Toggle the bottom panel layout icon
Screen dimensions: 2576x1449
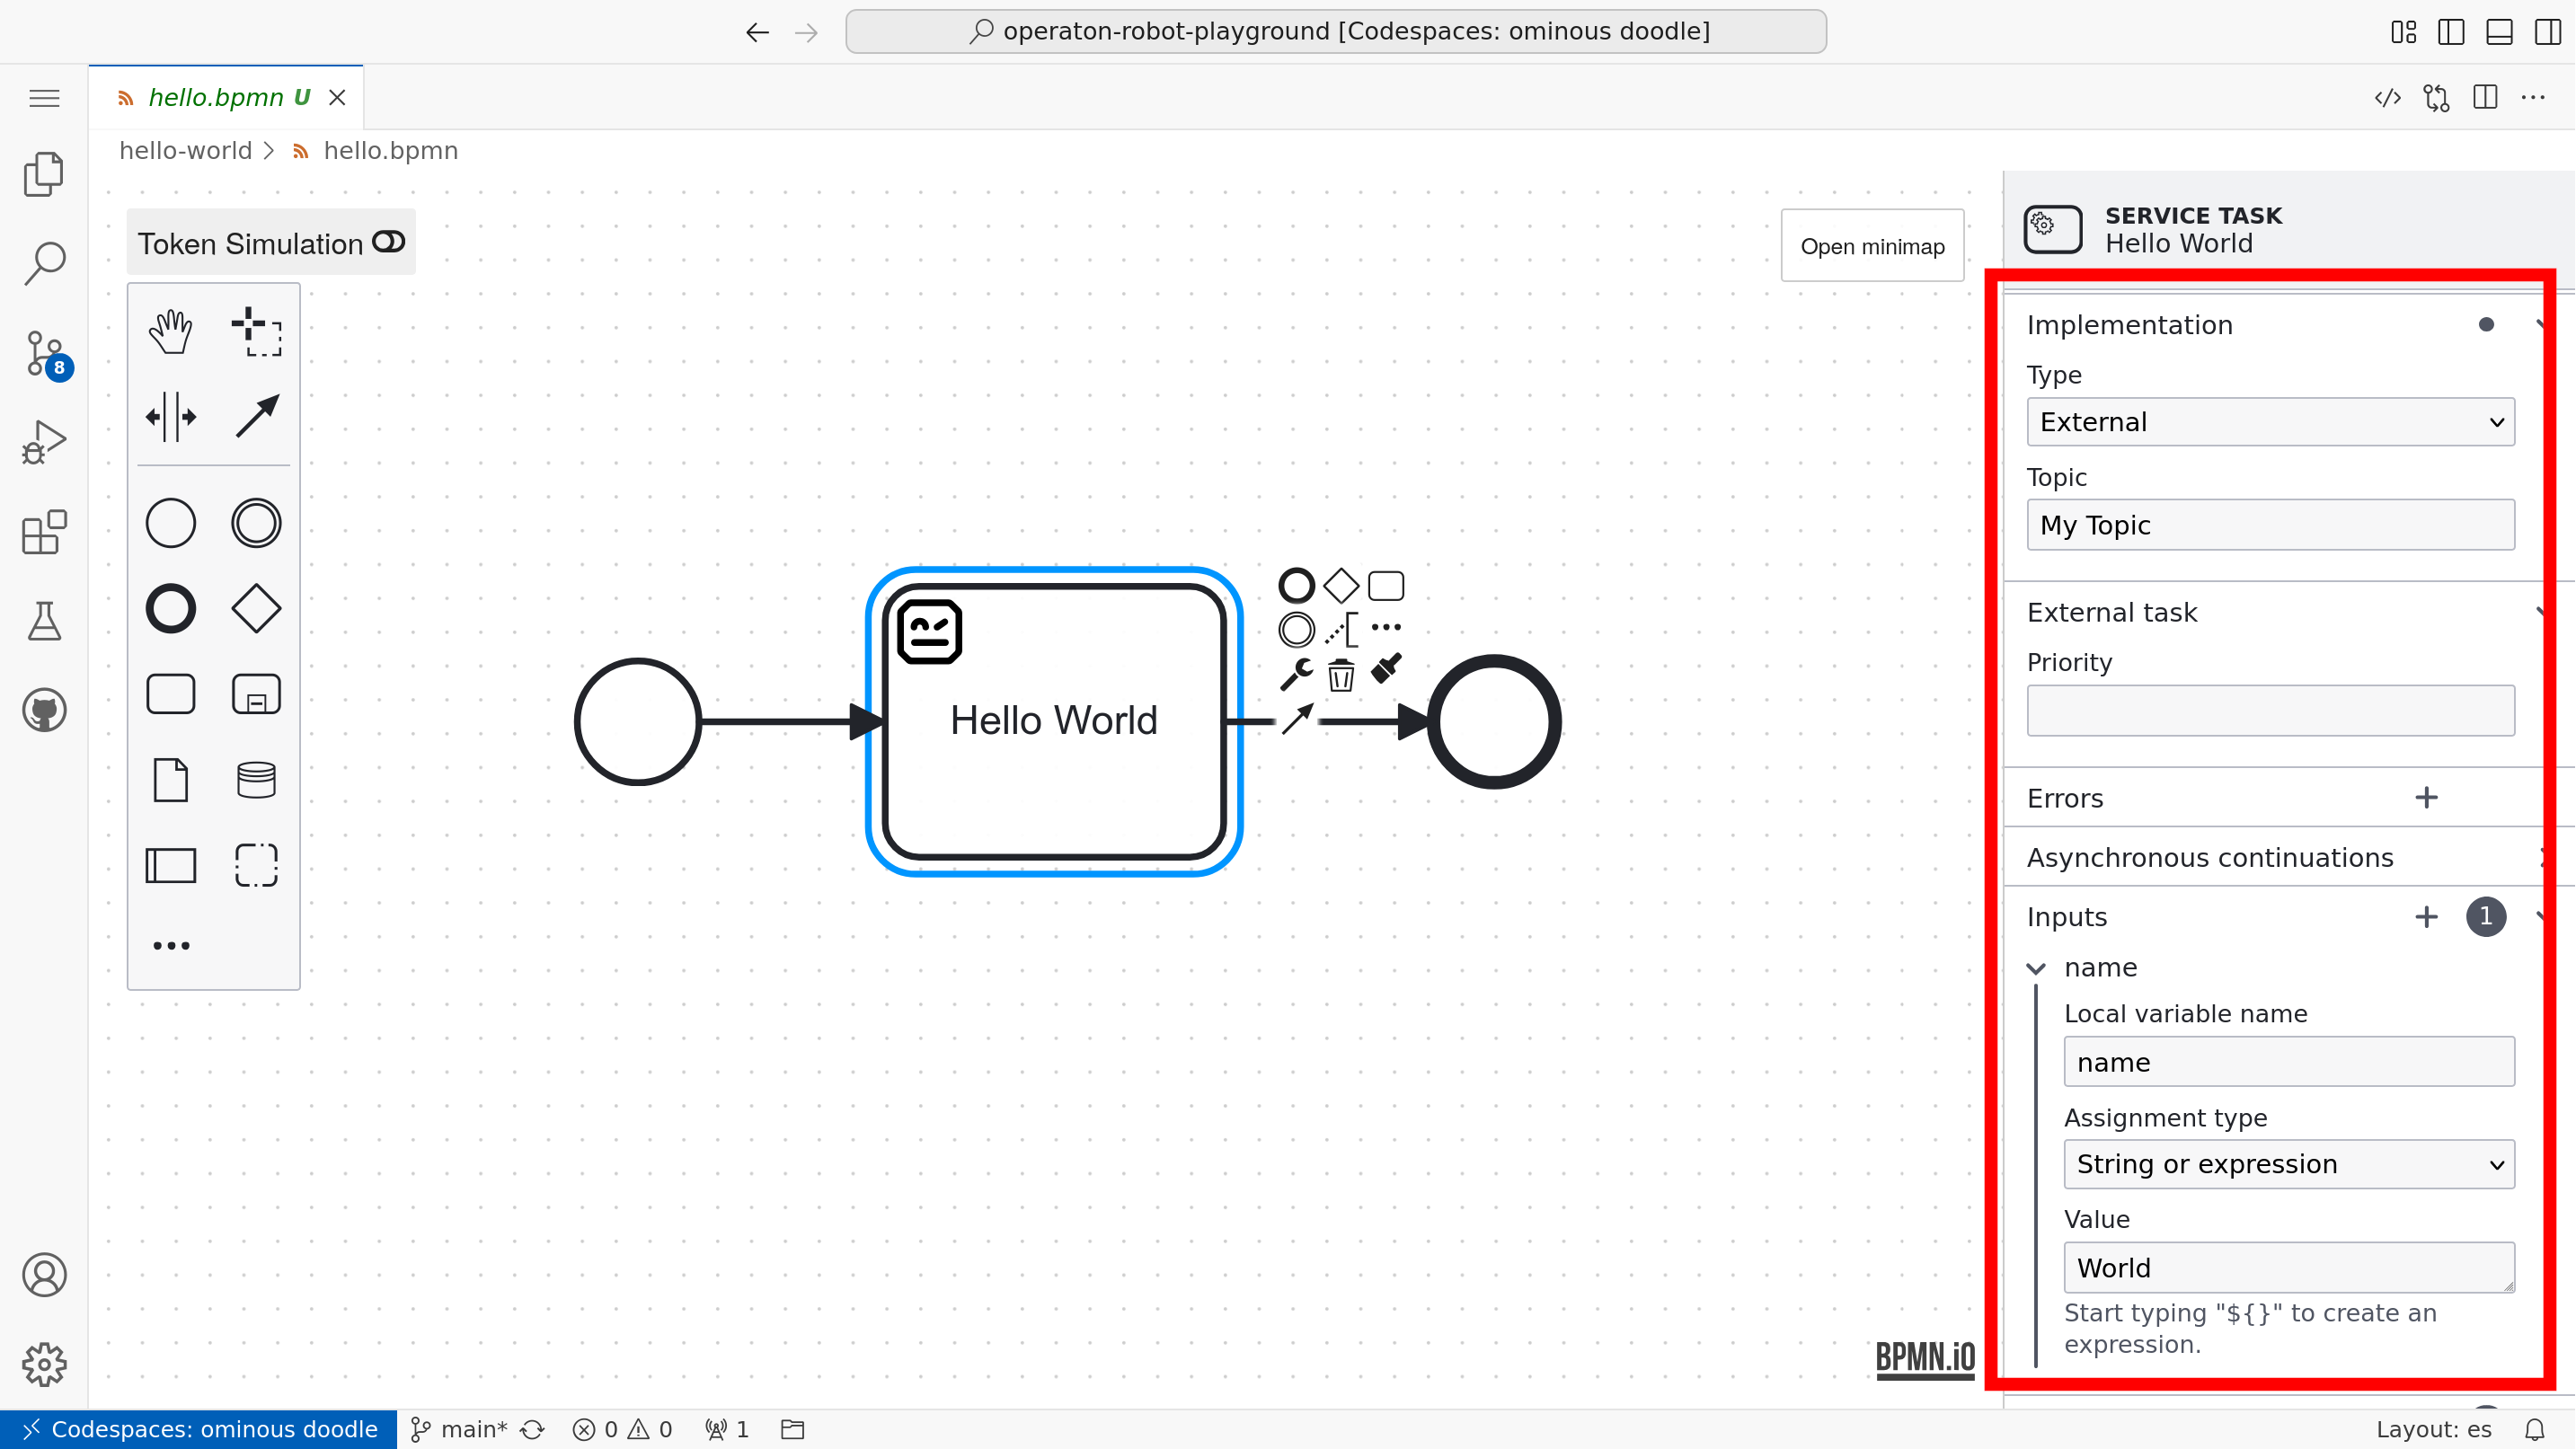[x=2499, y=32]
